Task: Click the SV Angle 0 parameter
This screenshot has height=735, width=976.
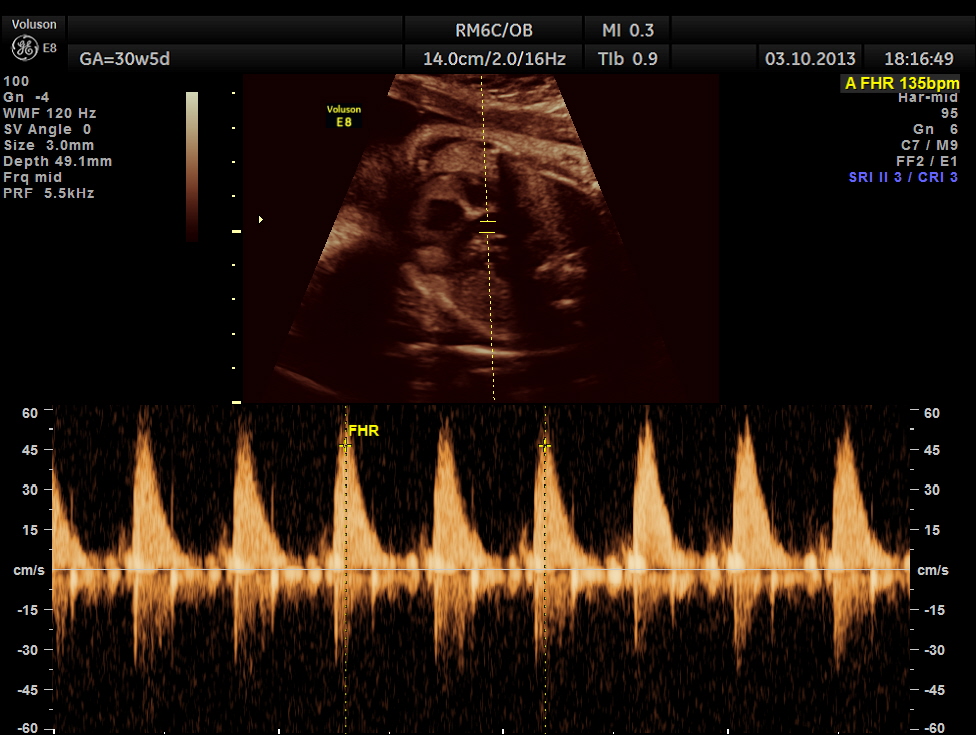Action: click(48, 129)
